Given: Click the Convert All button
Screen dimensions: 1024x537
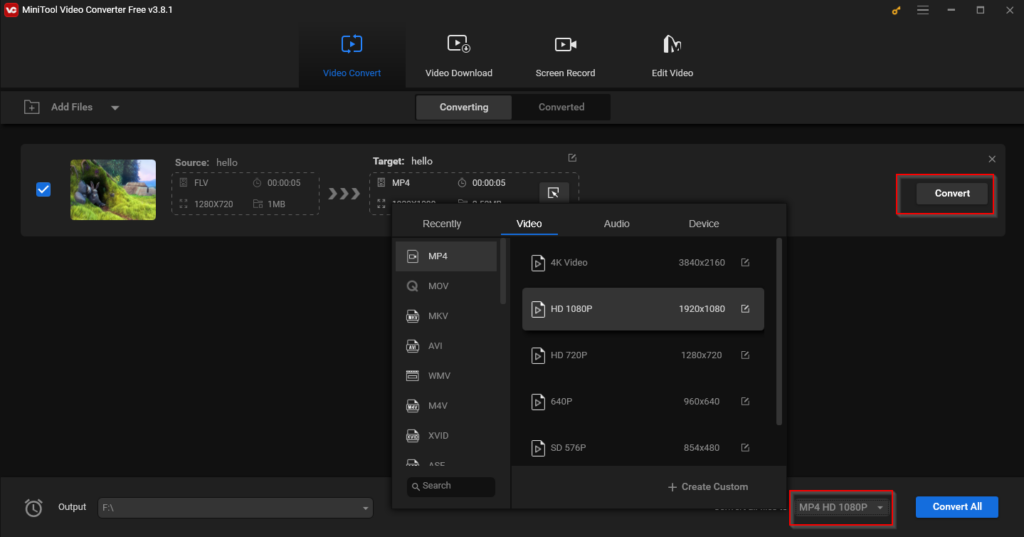Looking at the screenshot, I should 957,507.
